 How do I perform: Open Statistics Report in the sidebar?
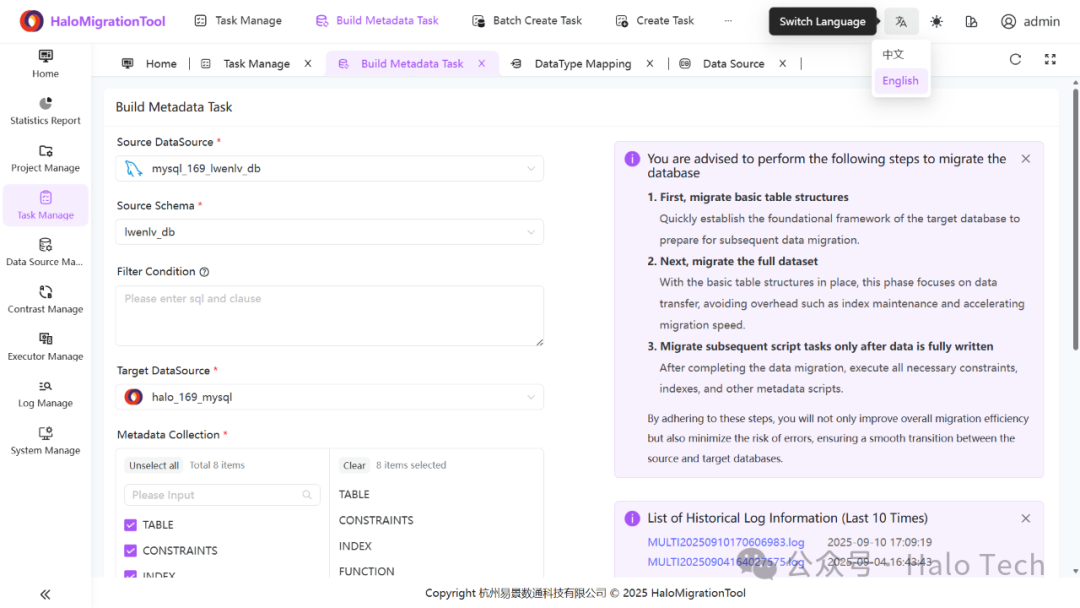coord(45,111)
